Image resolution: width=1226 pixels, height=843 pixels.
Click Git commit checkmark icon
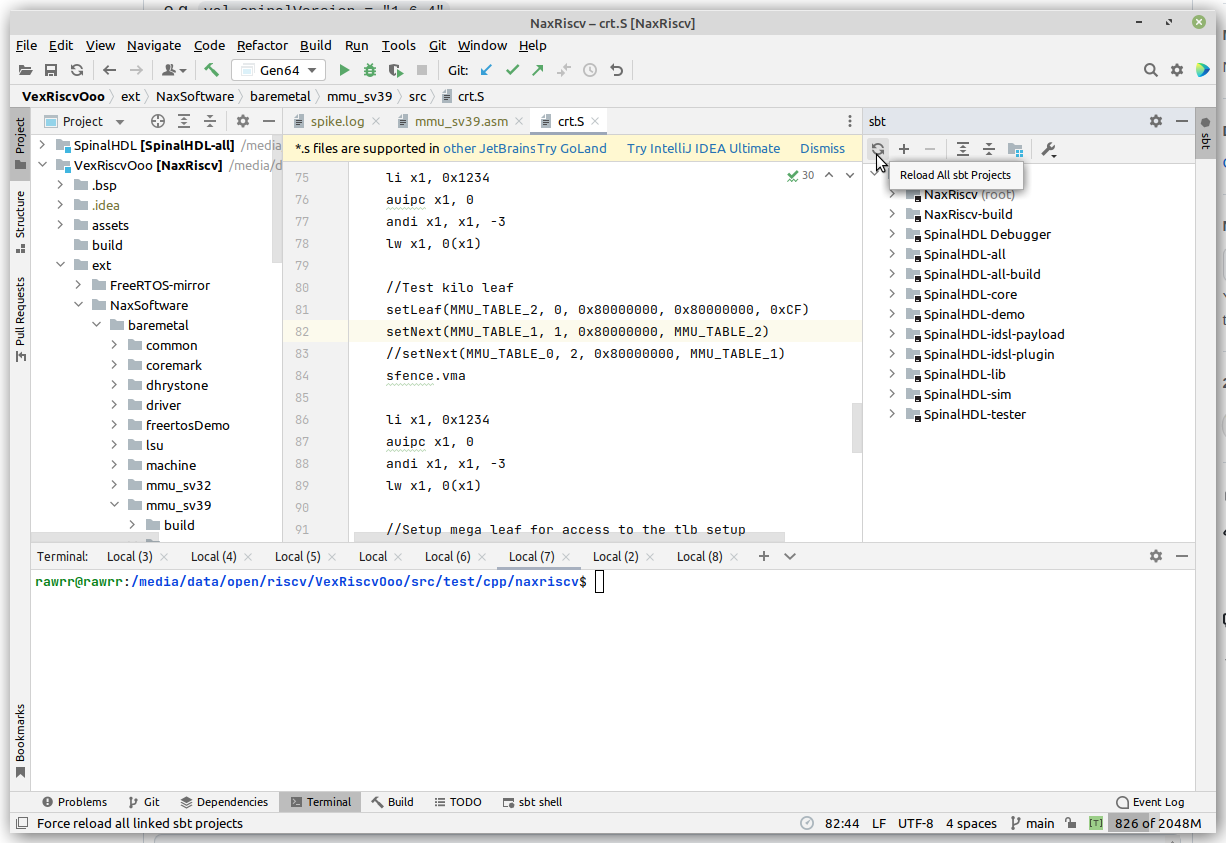[x=512, y=70]
